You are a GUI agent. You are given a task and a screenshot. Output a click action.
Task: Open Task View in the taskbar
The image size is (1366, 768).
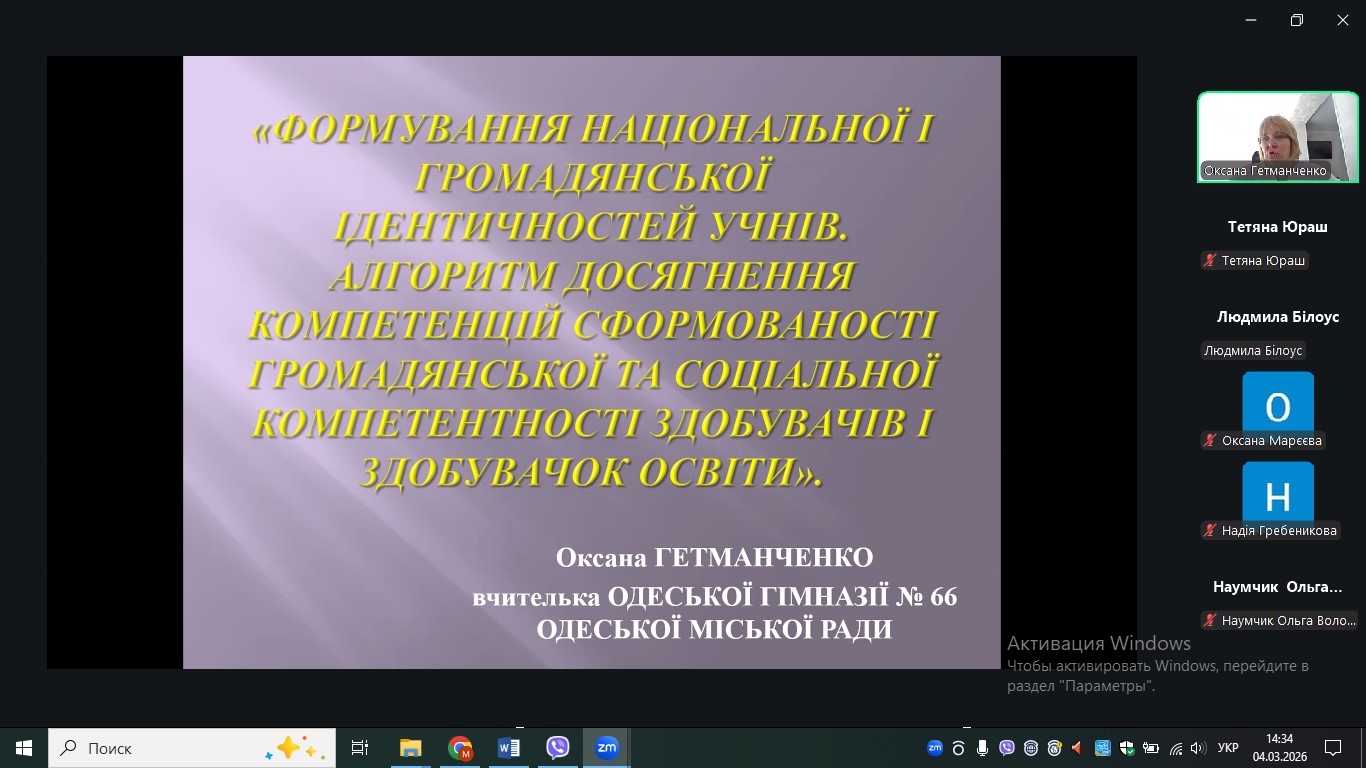coord(360,748)
